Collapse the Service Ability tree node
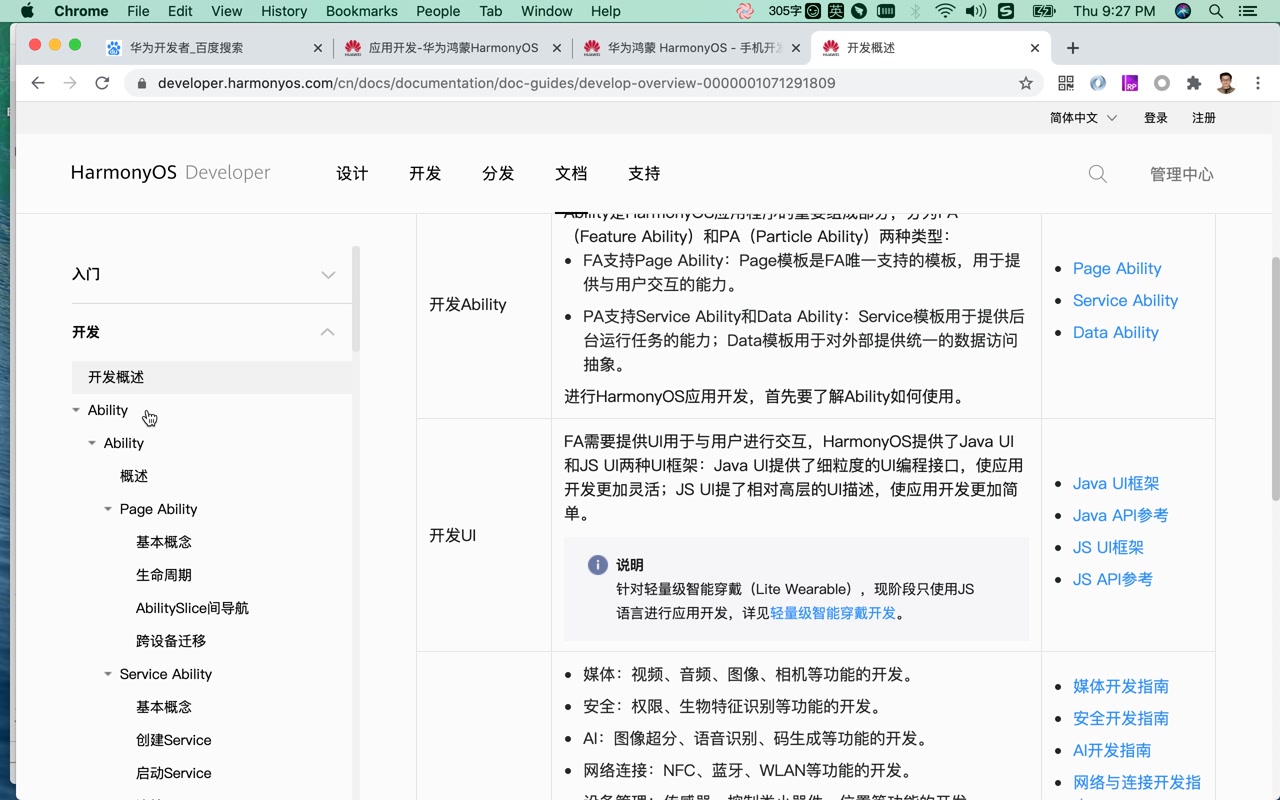 (108, 674)
